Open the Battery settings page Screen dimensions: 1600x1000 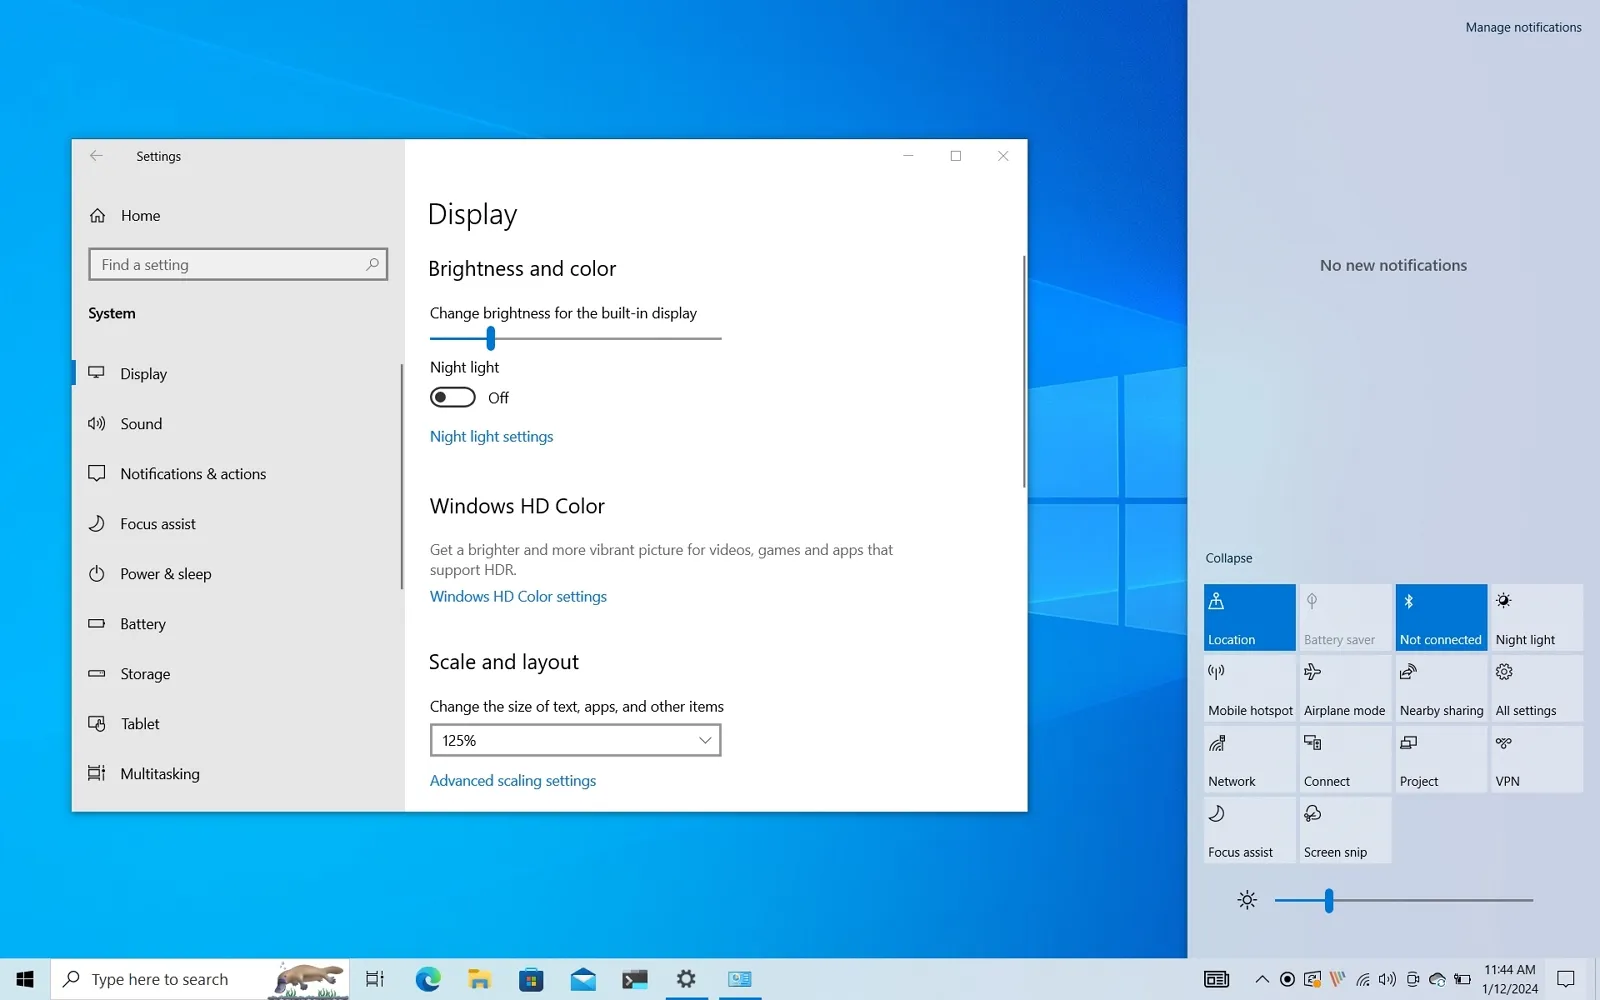point(143,623)
